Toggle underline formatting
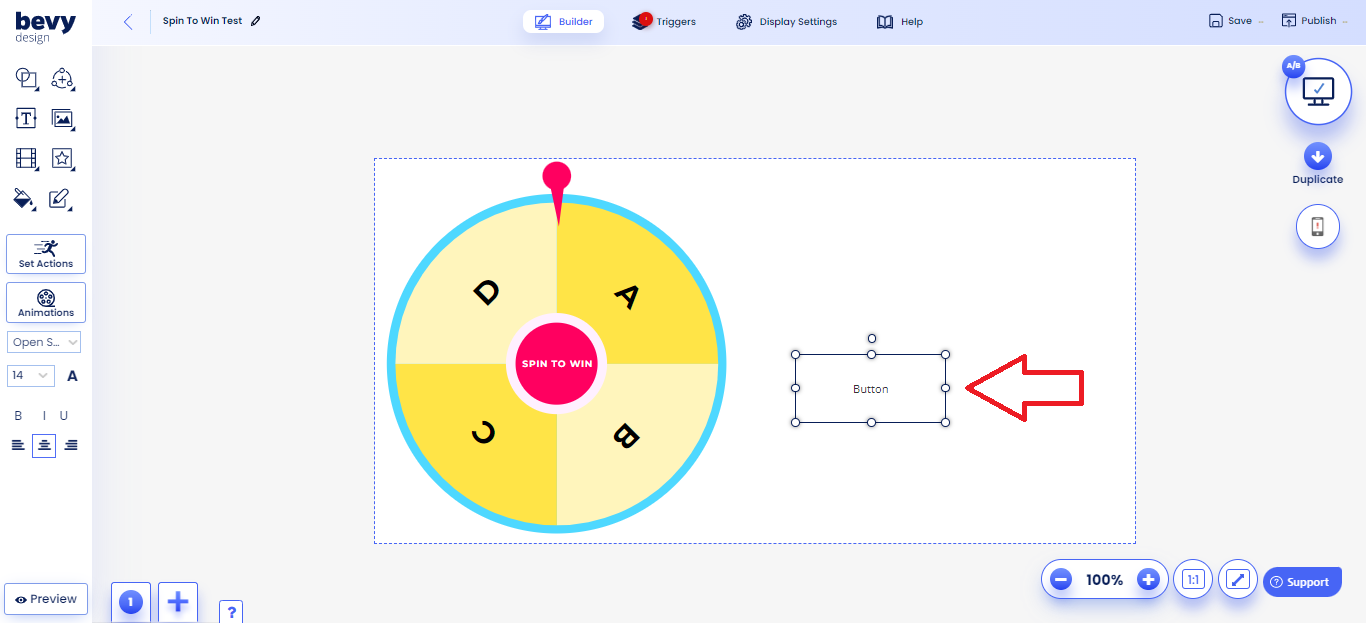The width and height of the screenshot is (1366, 623). pyautogui.click(x=63, y=414)
